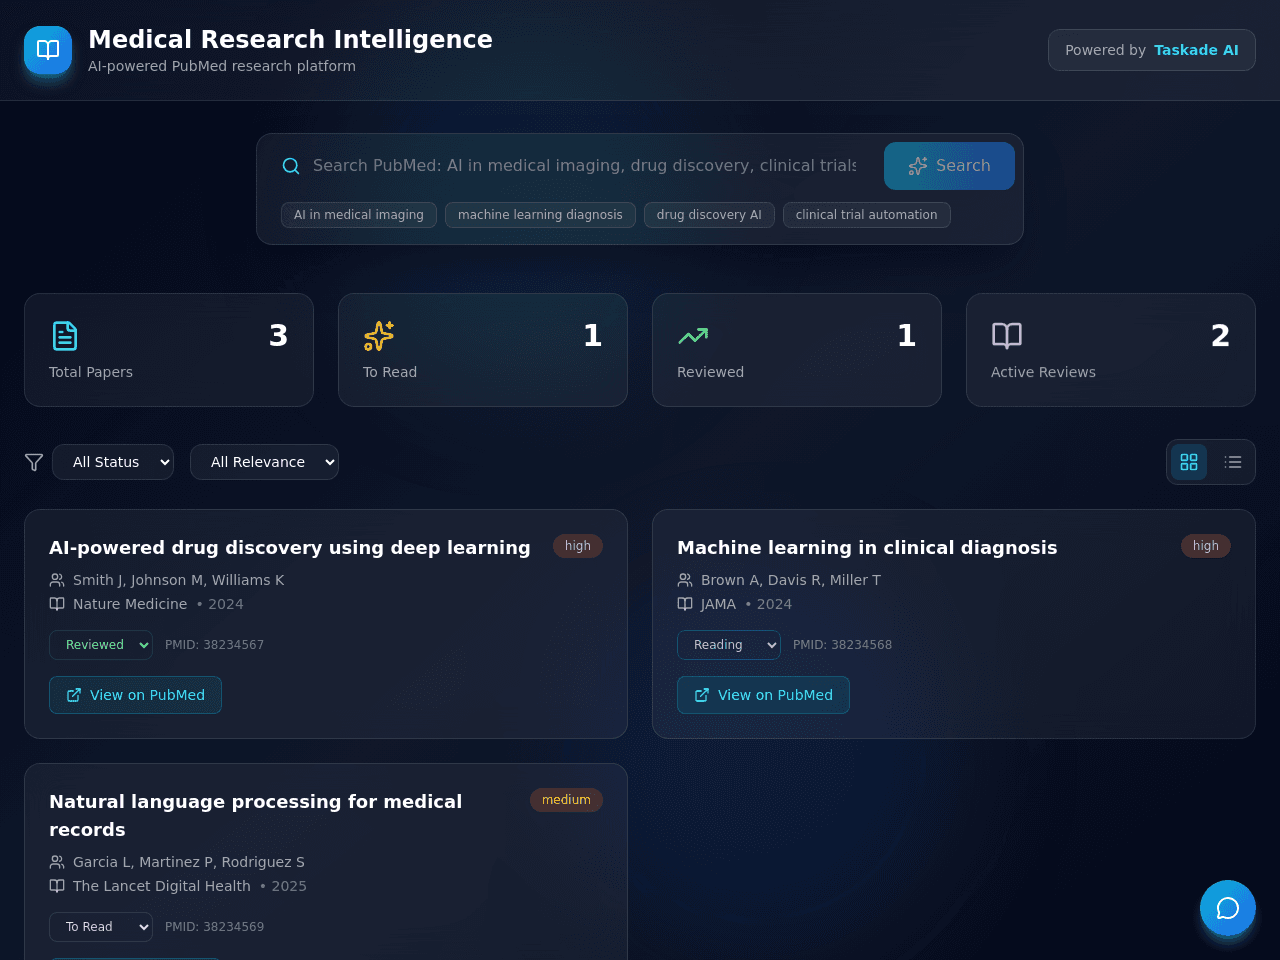This screenshot has height=960, width=1280.
Task: Click authors 'Brown A, Davis R, Miller T'
Action: pos(791,580)
